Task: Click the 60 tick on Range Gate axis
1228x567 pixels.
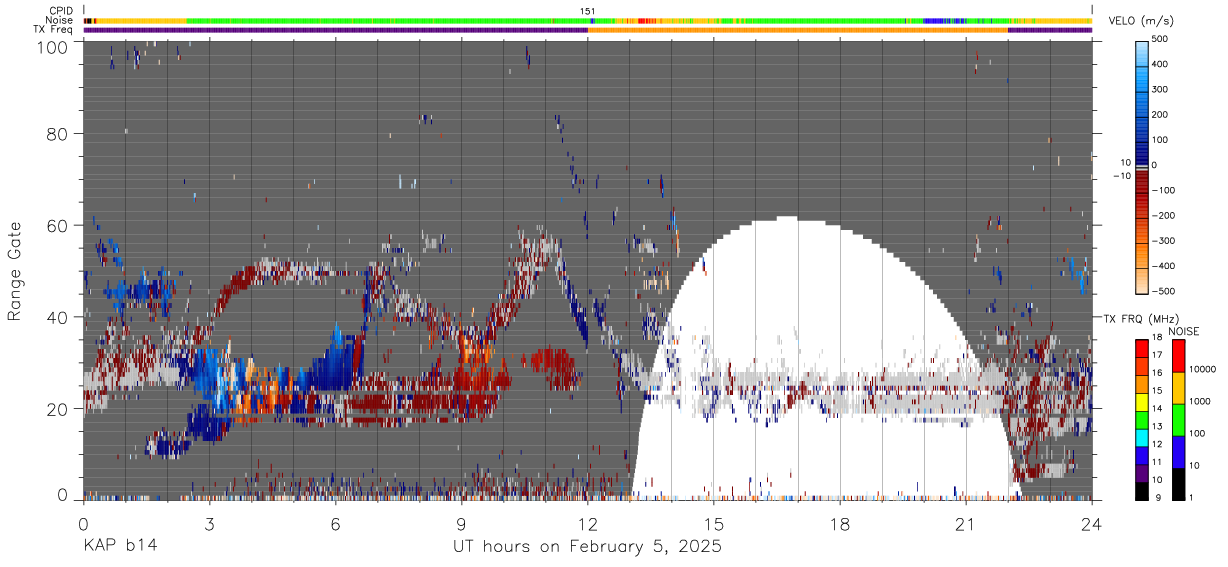Action: tap(56, 225)
